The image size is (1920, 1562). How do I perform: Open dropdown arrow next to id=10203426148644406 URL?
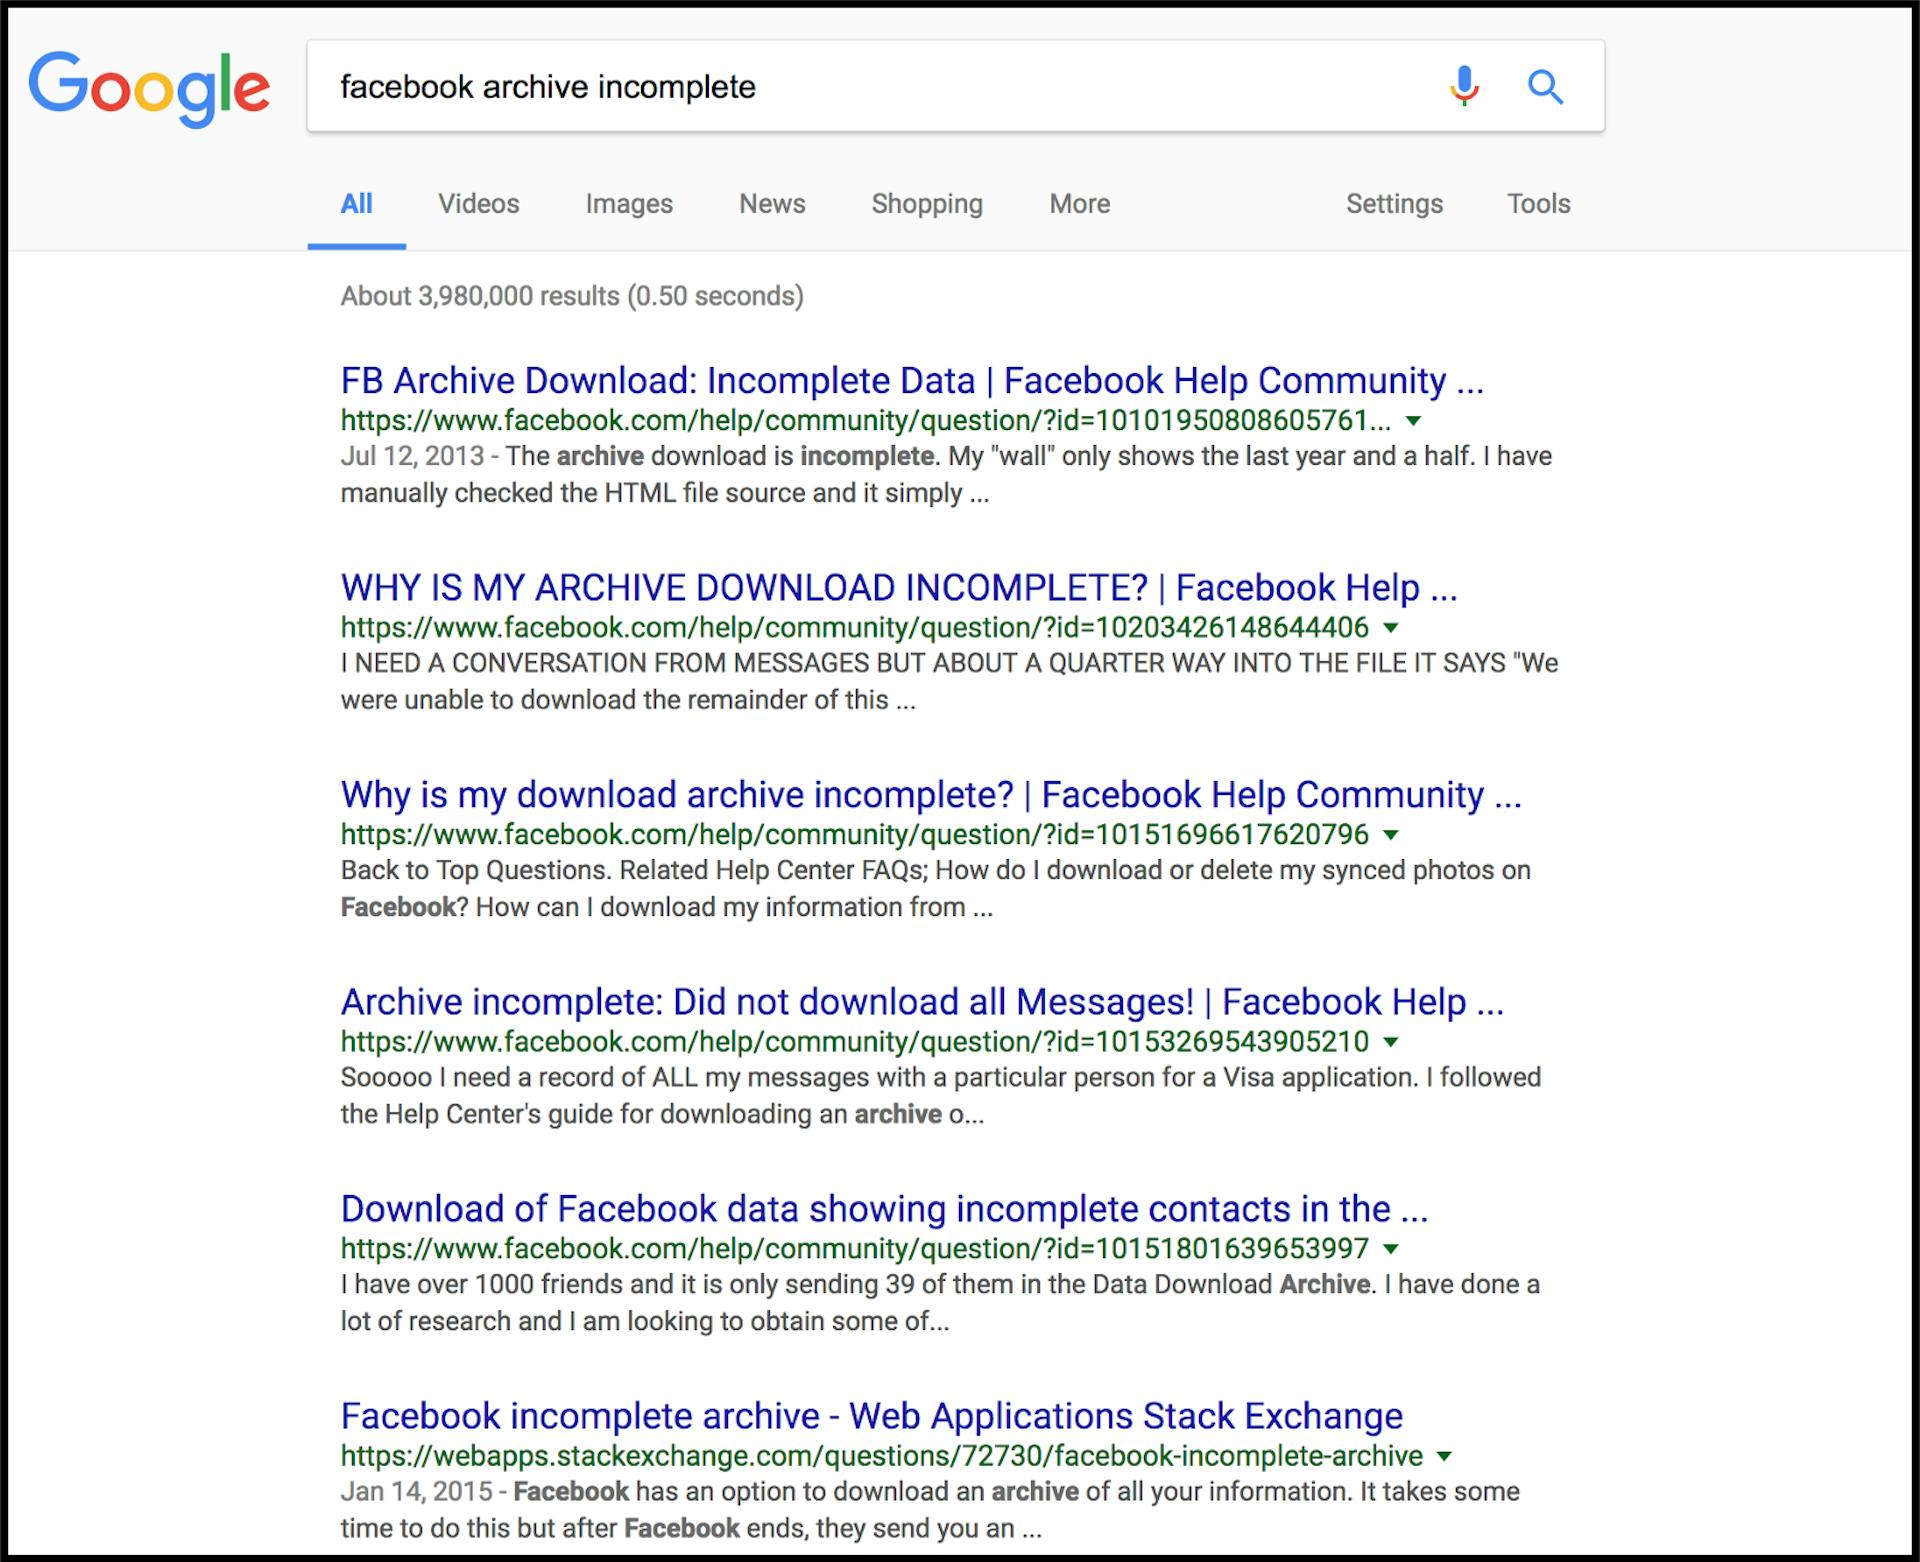[1391, 628]
